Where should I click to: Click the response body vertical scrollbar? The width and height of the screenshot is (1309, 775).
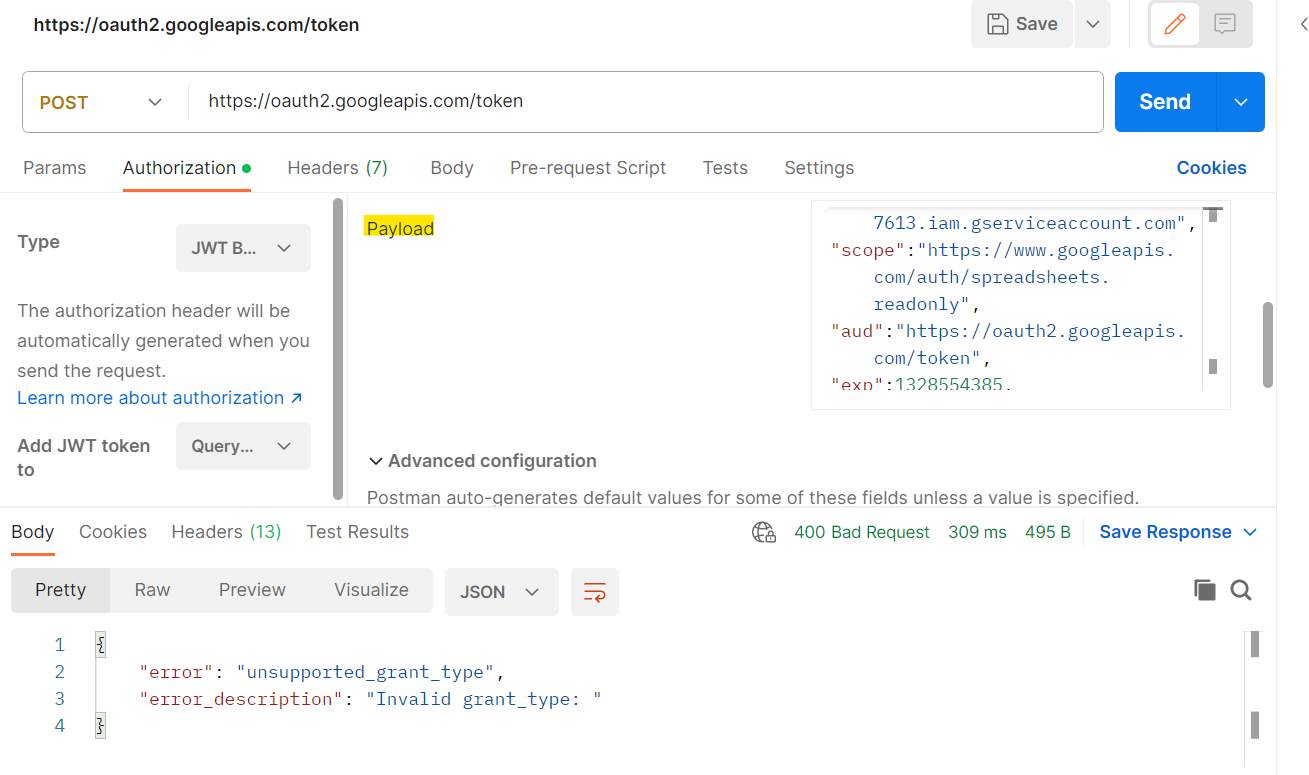(1255, 685)
